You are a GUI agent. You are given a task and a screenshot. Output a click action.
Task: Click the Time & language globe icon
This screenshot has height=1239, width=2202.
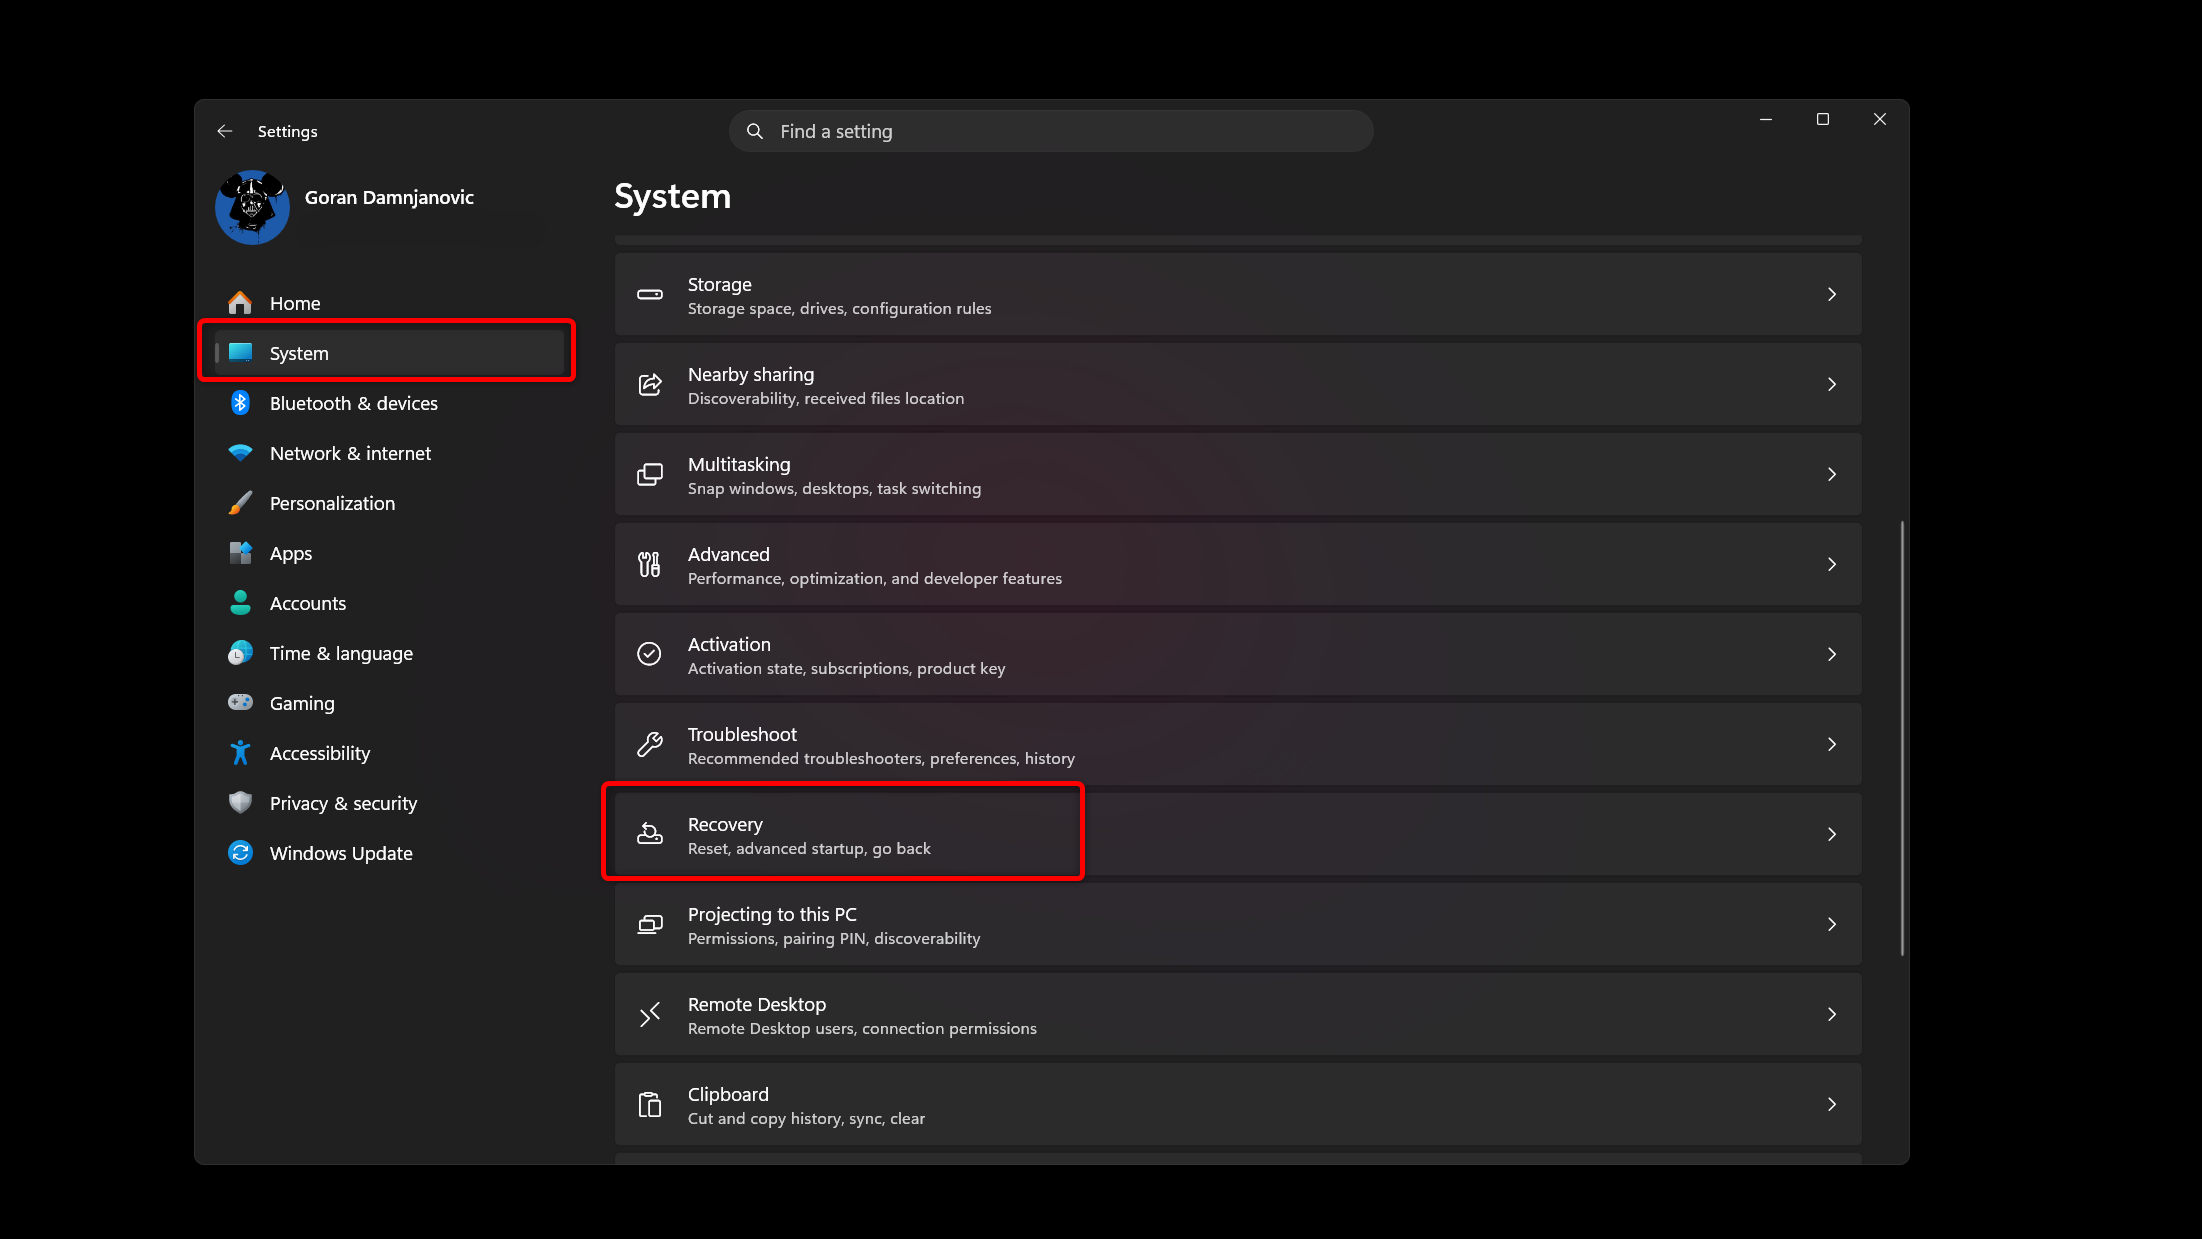pyautogui.click(x=240, y=653)
